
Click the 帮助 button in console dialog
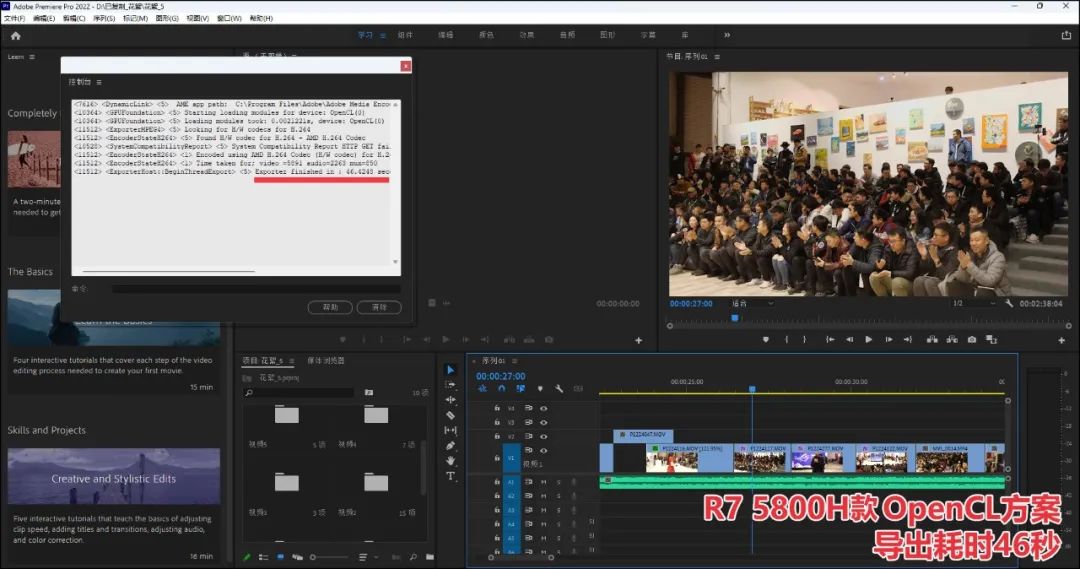click(330, 307)
